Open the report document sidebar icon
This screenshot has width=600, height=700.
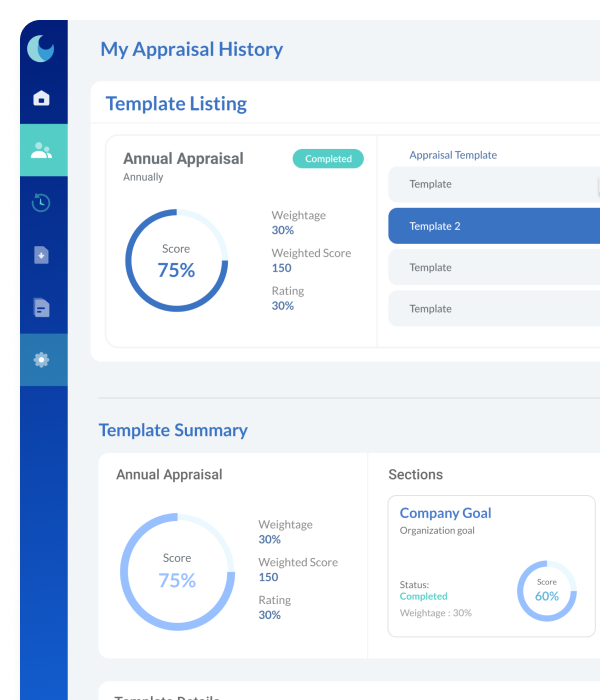pos(41,307)
